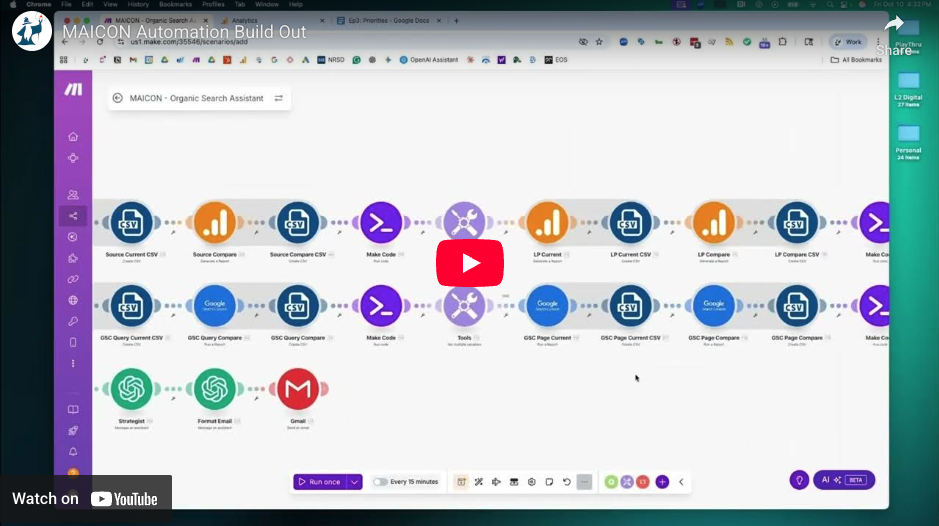Toggle Every 15 minutes scheduling switch
The image size is (939, 526).
[380, 482]
